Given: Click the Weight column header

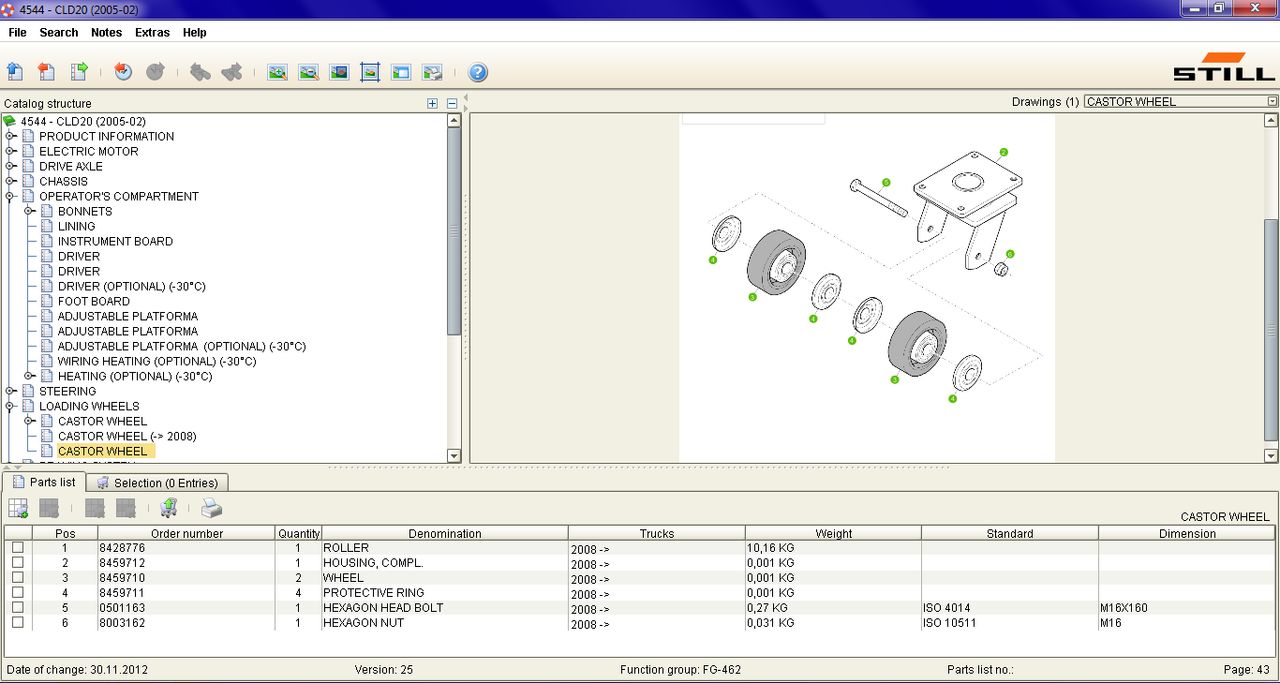Looking at the screenshot, I should click(833, 533).
